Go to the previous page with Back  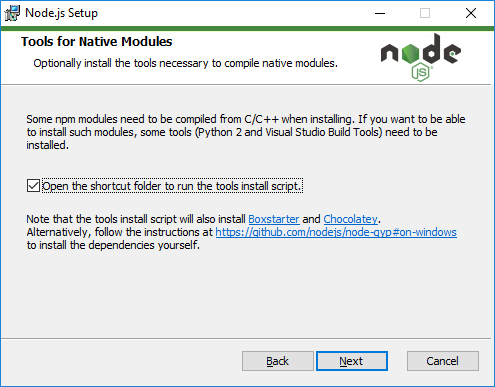pyautogui.click(x=278, y=361)
